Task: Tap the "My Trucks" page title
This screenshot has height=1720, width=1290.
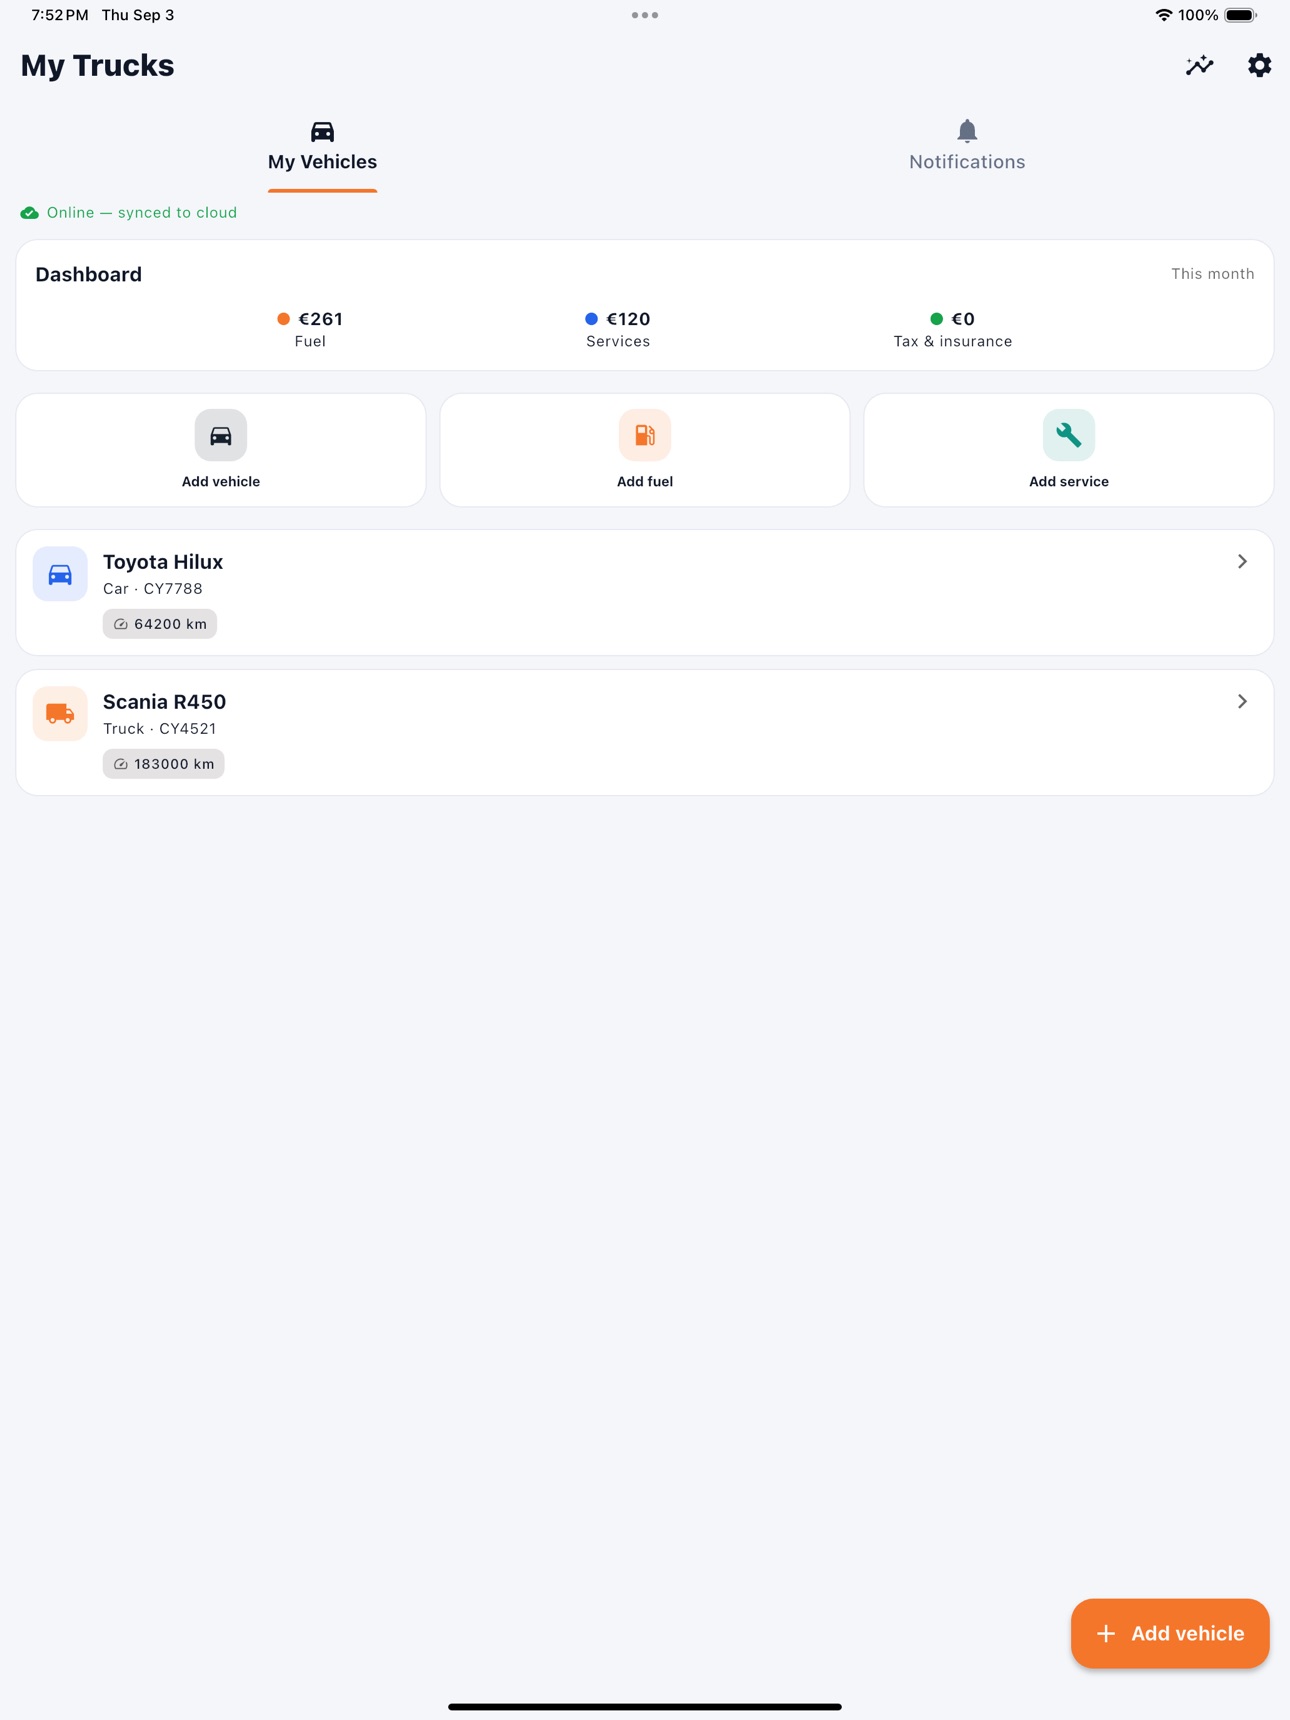Action: click(98, 66)
